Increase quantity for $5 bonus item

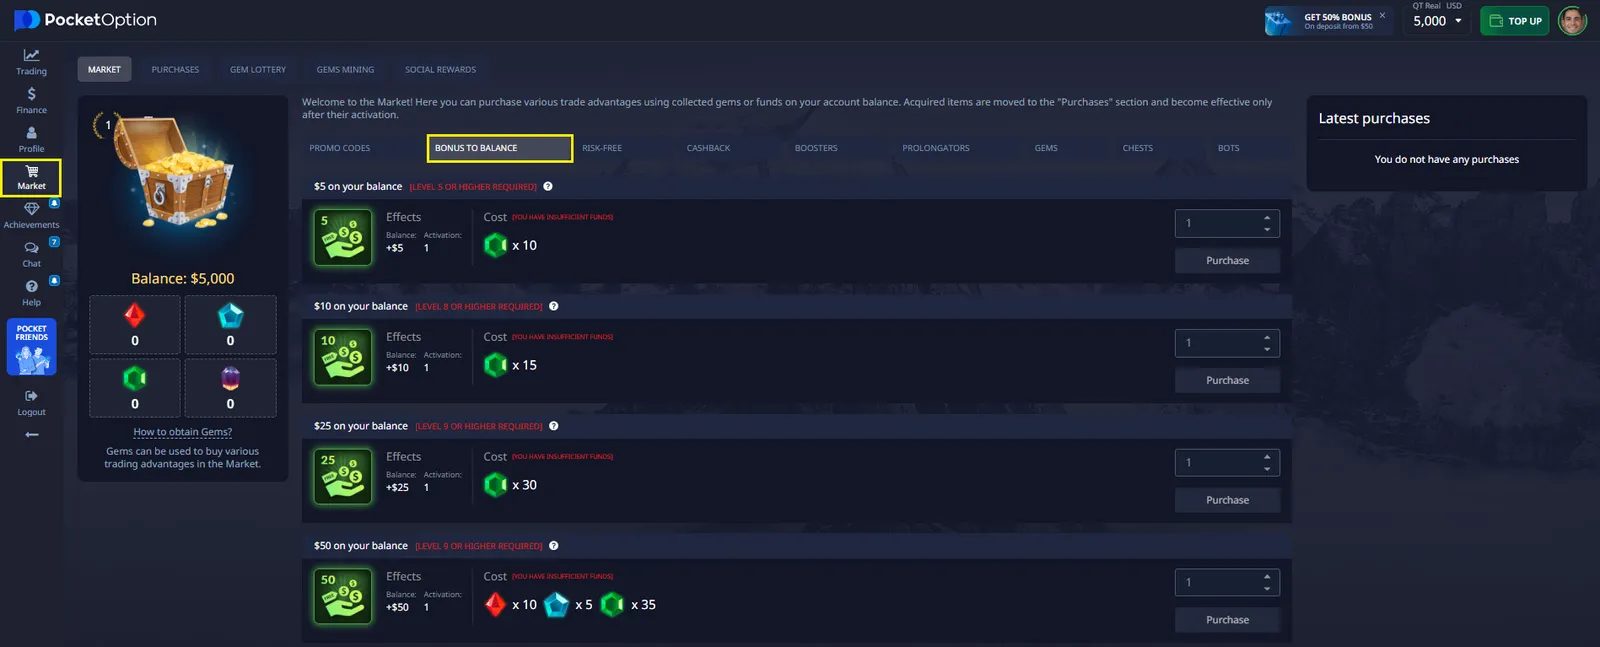coord(1267,218)
